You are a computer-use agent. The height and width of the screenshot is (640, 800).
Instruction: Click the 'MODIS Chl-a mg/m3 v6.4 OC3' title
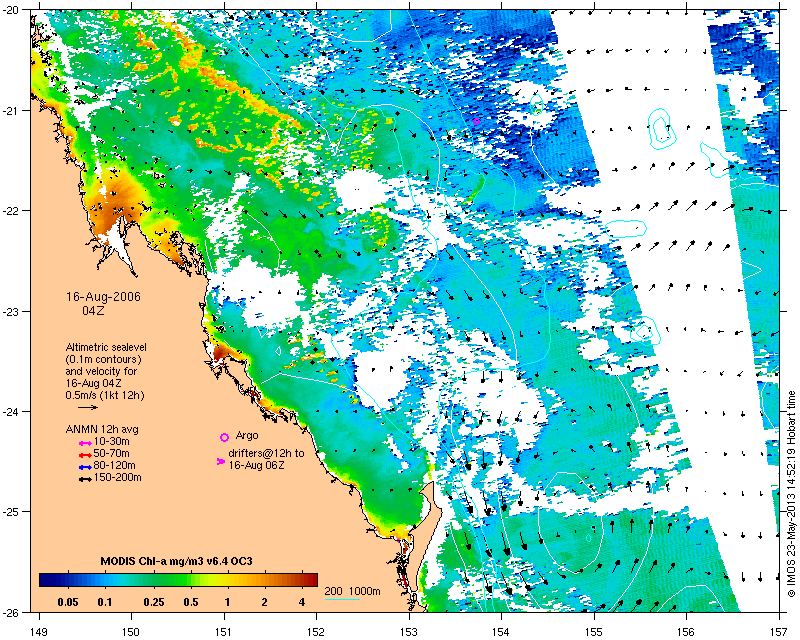click(176, 561)
